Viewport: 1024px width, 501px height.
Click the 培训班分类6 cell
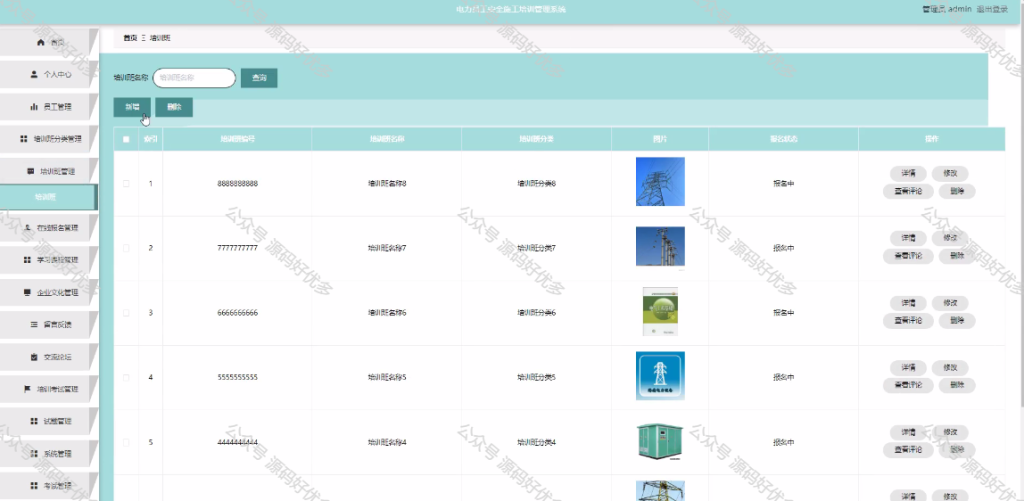[x=536, y=313]
